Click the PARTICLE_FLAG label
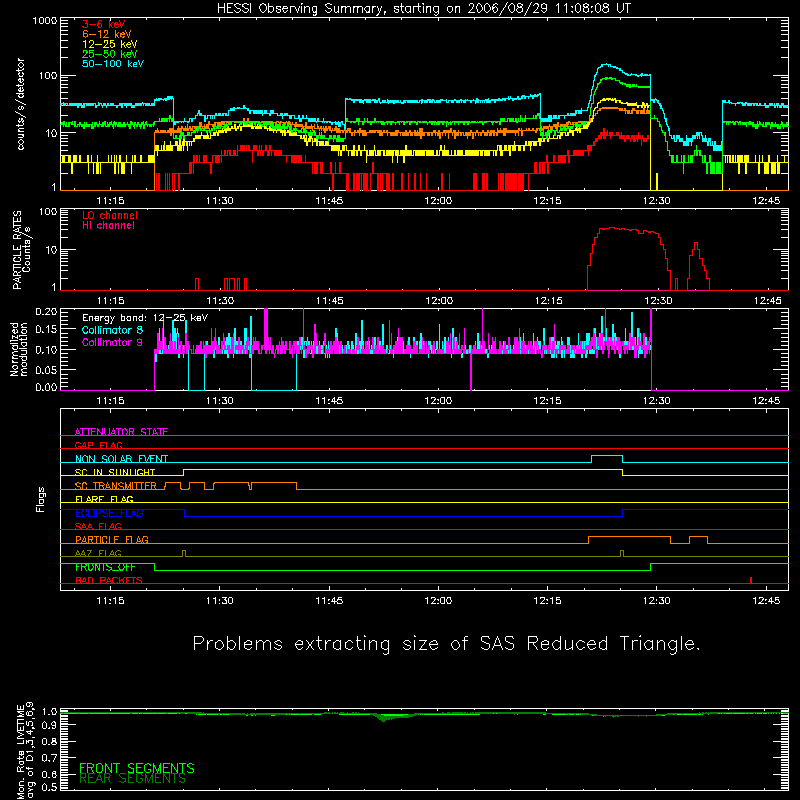 [x=111, y=539]
